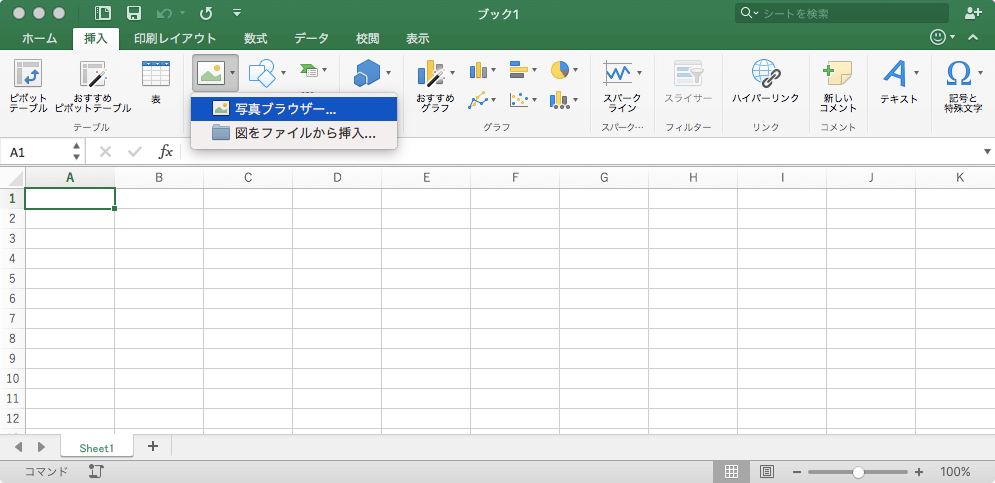Viewport: 995px width, 483px height.
Task: Add a New Comment (新しいコメント)
Action: tap(838, 86)
